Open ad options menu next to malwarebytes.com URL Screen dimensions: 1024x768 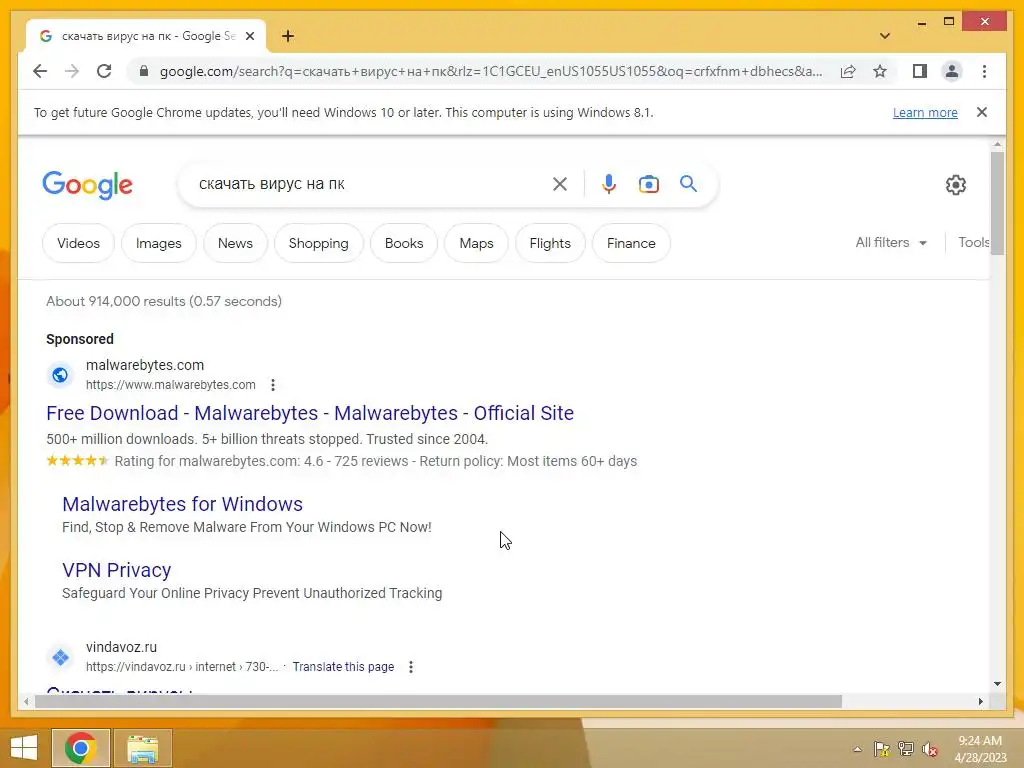point(273,385)
